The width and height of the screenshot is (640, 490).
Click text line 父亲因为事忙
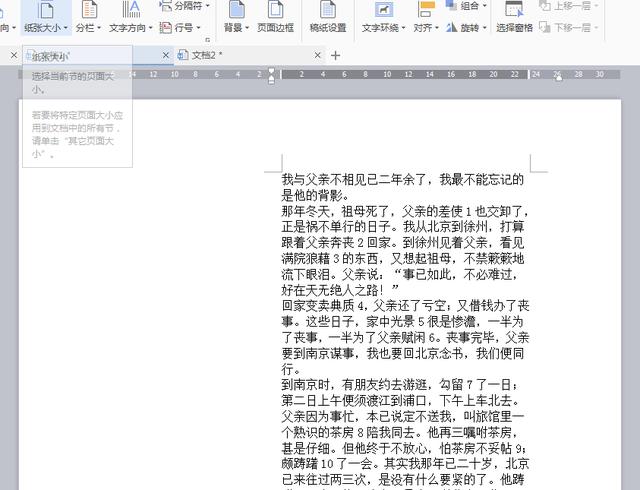402,416
